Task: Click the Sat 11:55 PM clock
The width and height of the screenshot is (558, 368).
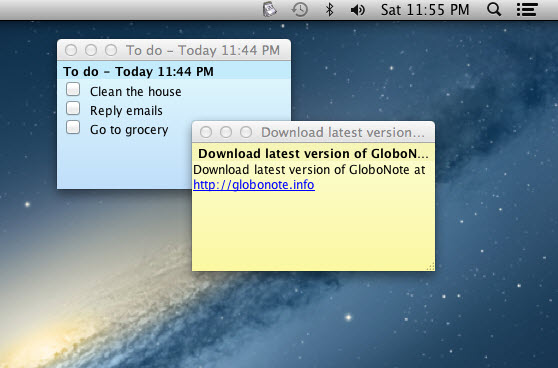Action: point(425,10)
